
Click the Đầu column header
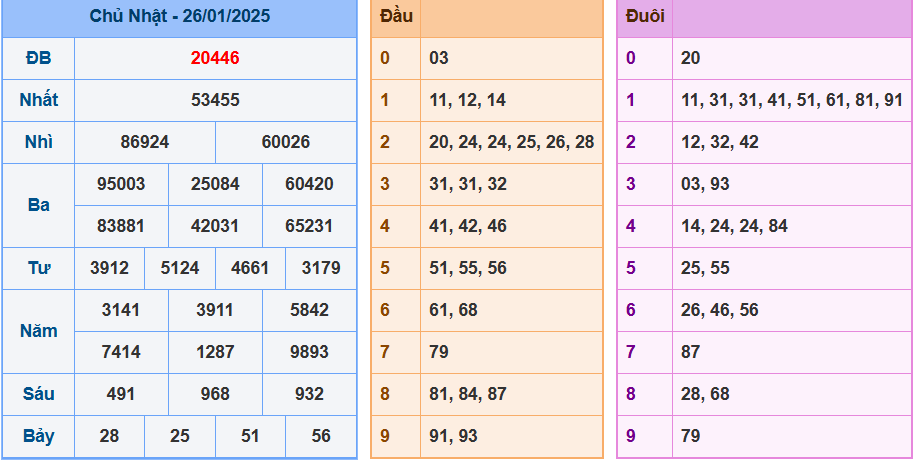(x=397, y=16)
